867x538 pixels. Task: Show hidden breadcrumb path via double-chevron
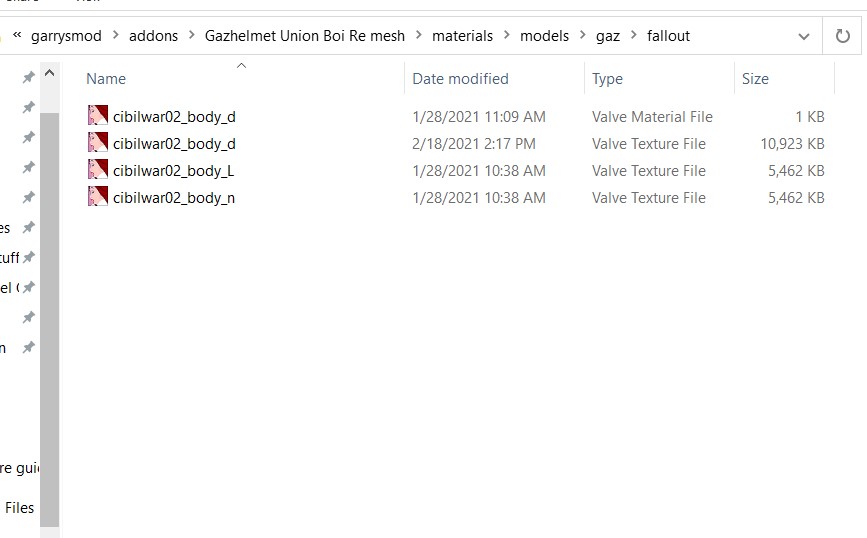(17, 36)
